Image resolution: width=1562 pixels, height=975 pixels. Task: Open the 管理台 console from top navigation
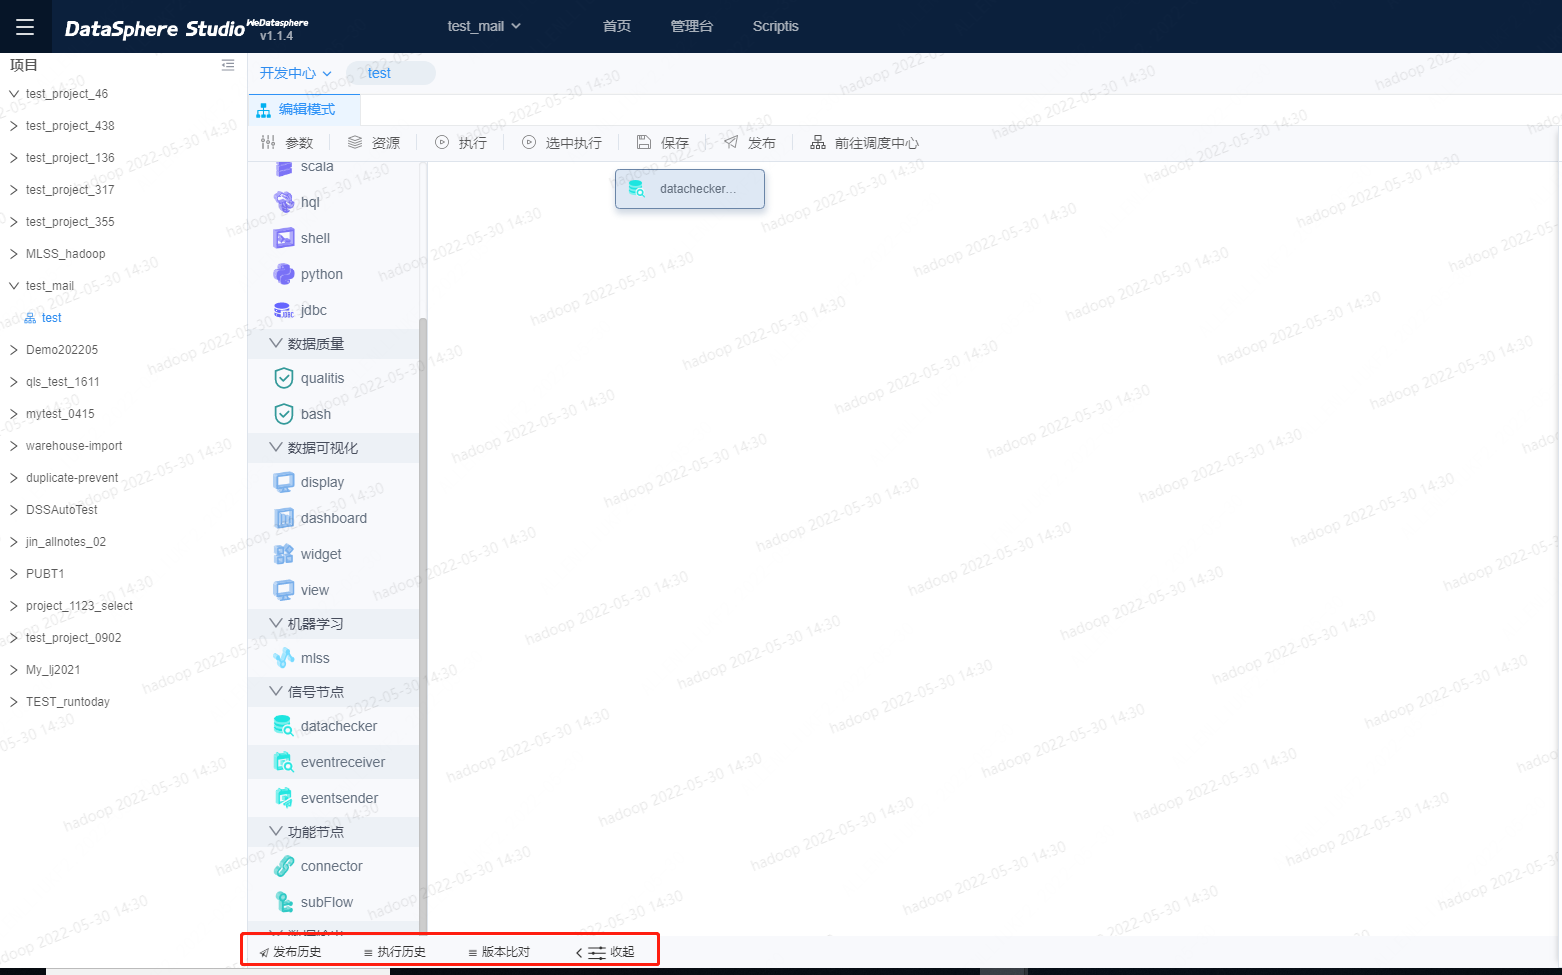pos(692,26)
